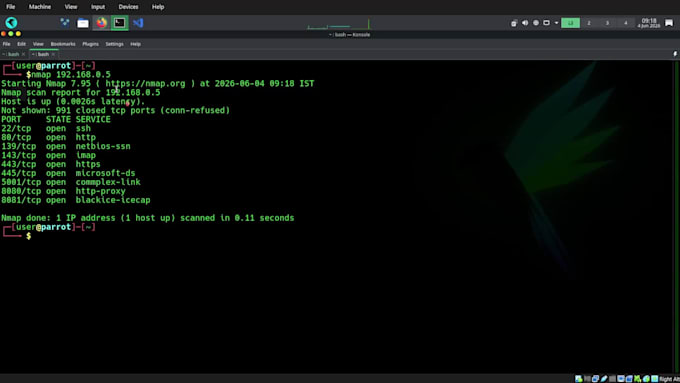The height and width of the screenshot is (383, 680).
Task: Close the second bash tab
Action: (x=53, y=54)
